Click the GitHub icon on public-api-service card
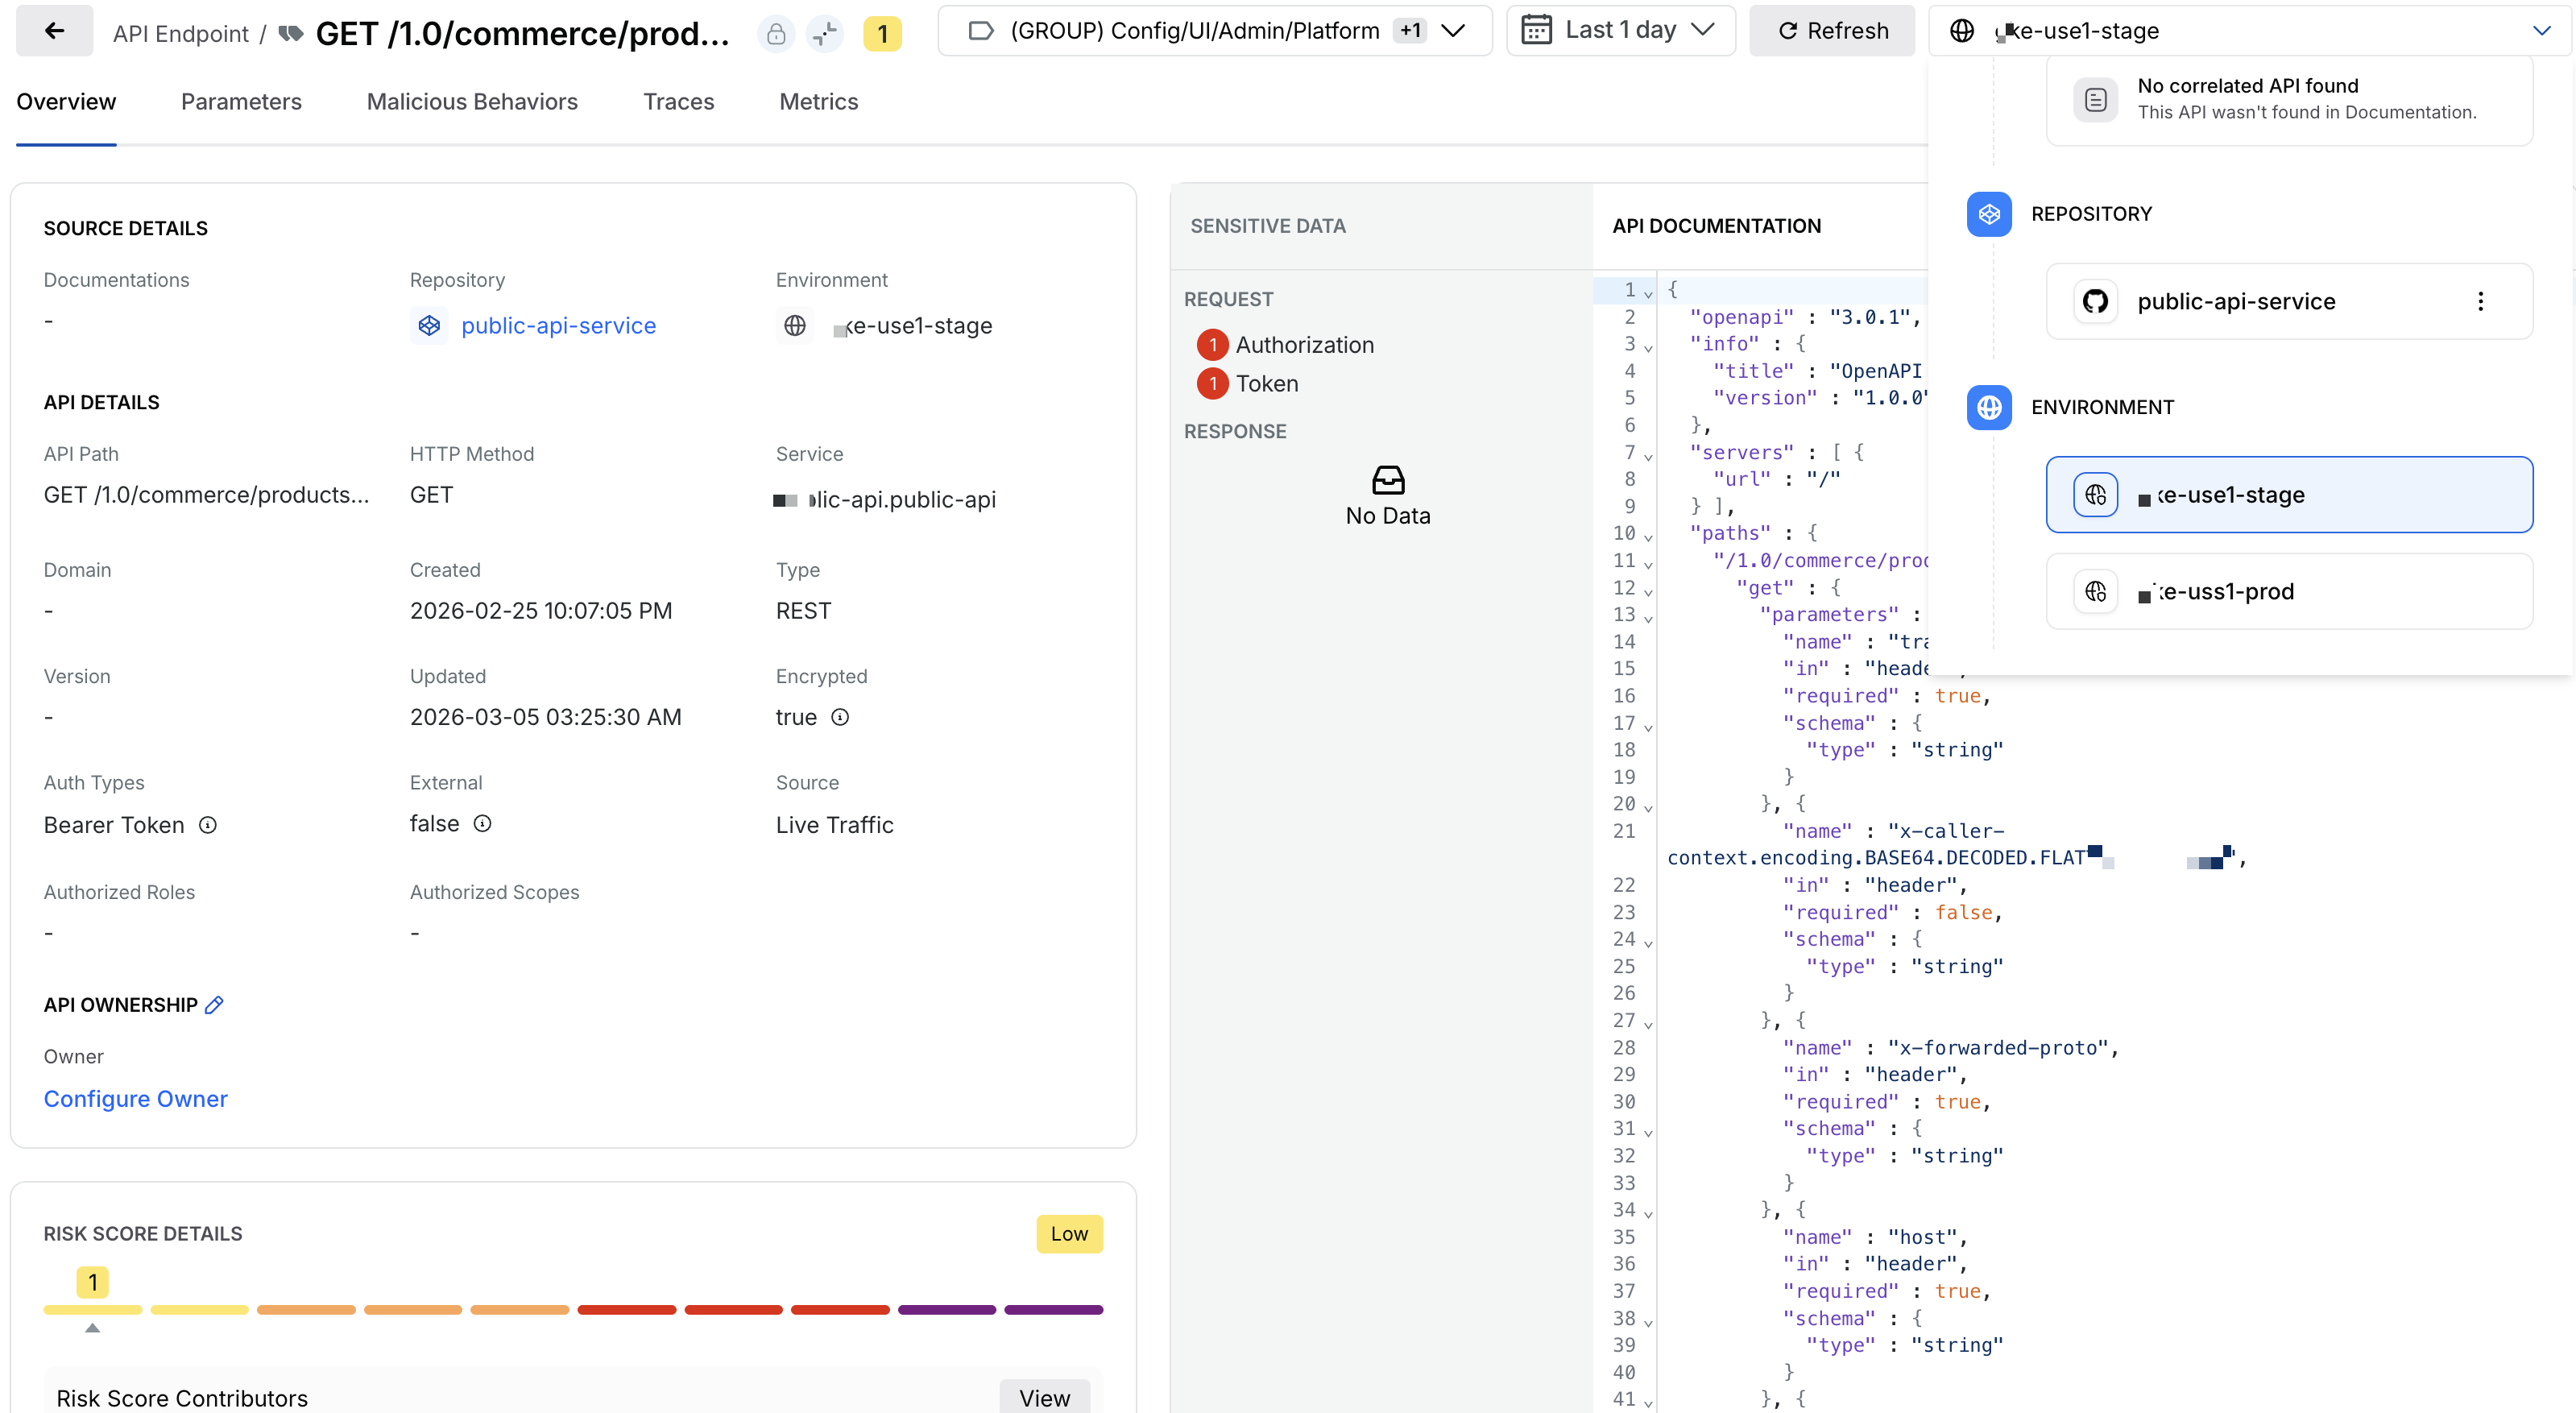 pos(2095,301)
